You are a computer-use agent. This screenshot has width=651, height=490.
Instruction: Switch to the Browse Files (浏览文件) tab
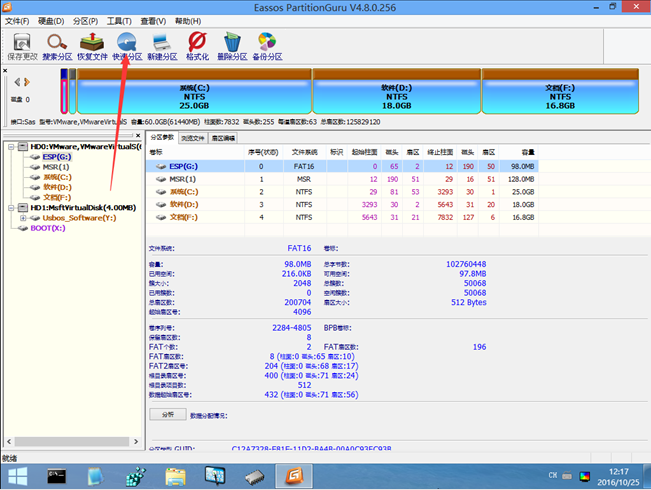click(193, 138)
